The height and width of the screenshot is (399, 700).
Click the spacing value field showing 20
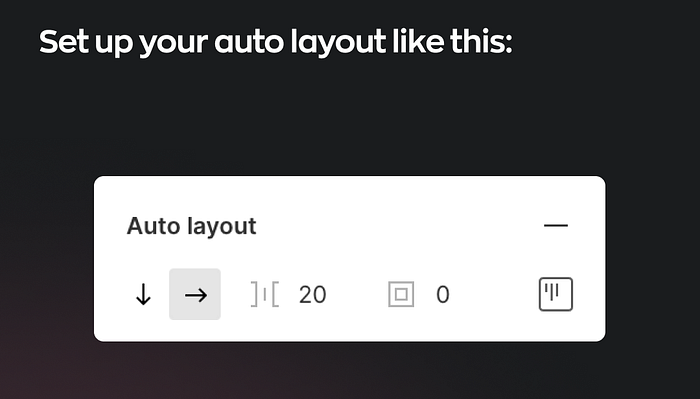click(x=312, y=295)
